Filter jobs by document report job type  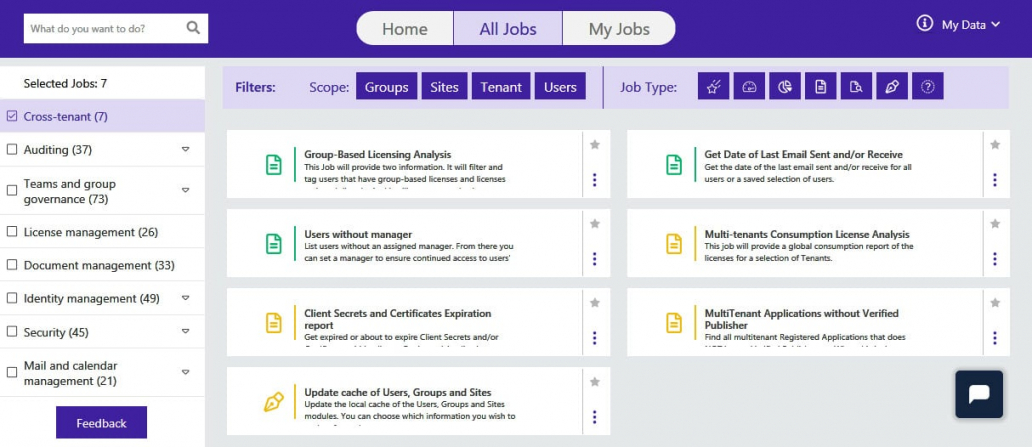[820, 87]
